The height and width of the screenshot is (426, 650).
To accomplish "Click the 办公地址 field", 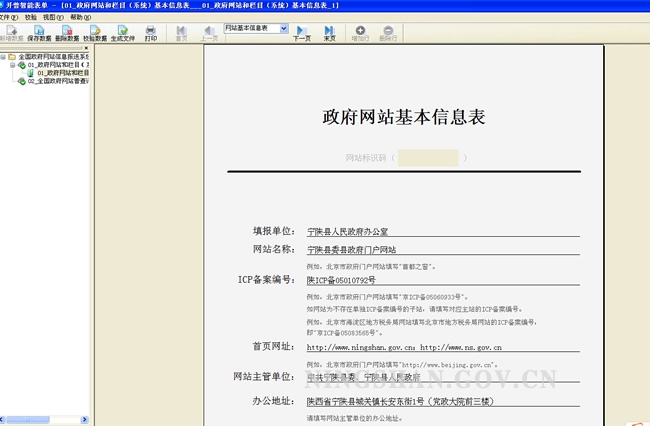I will tap(443, 401).
